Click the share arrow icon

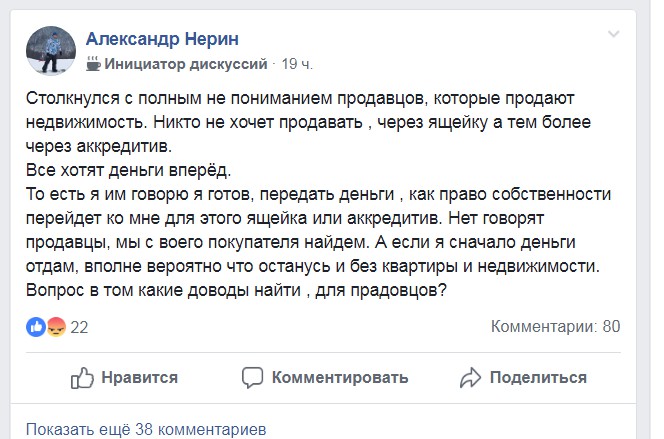tap(471, 377)
